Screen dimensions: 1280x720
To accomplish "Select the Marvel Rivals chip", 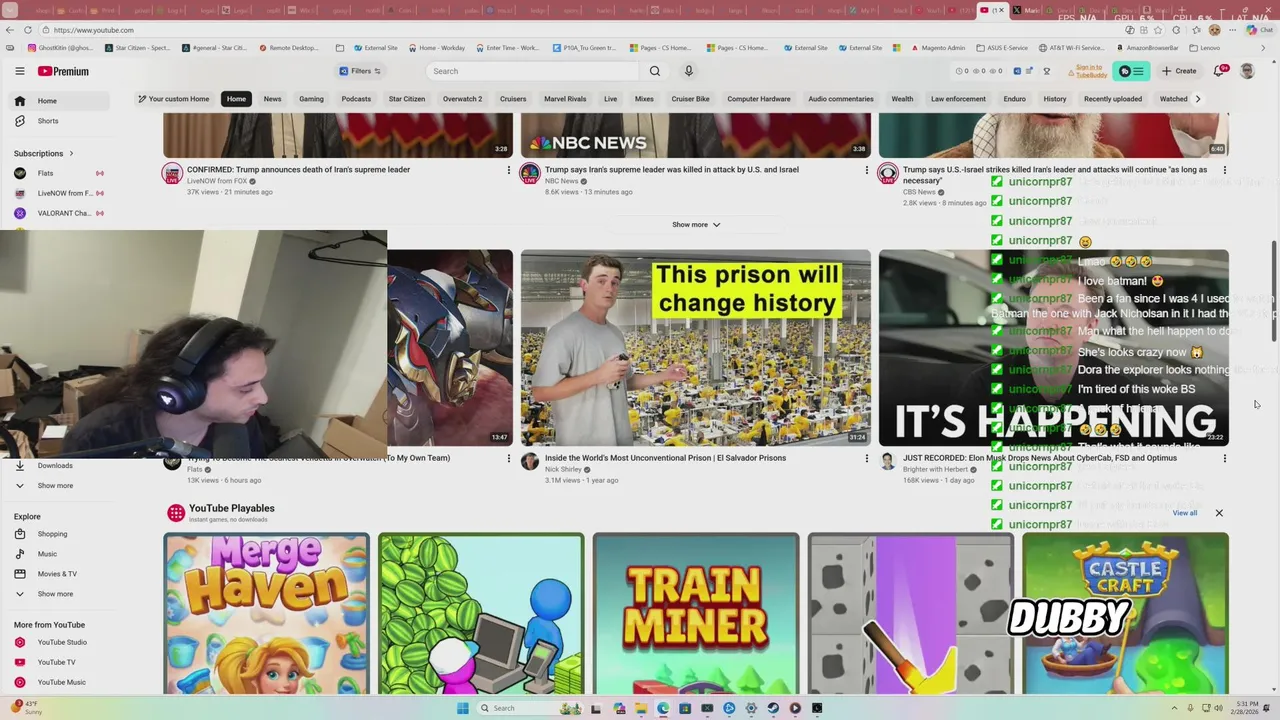I will [x=565, y=99].
